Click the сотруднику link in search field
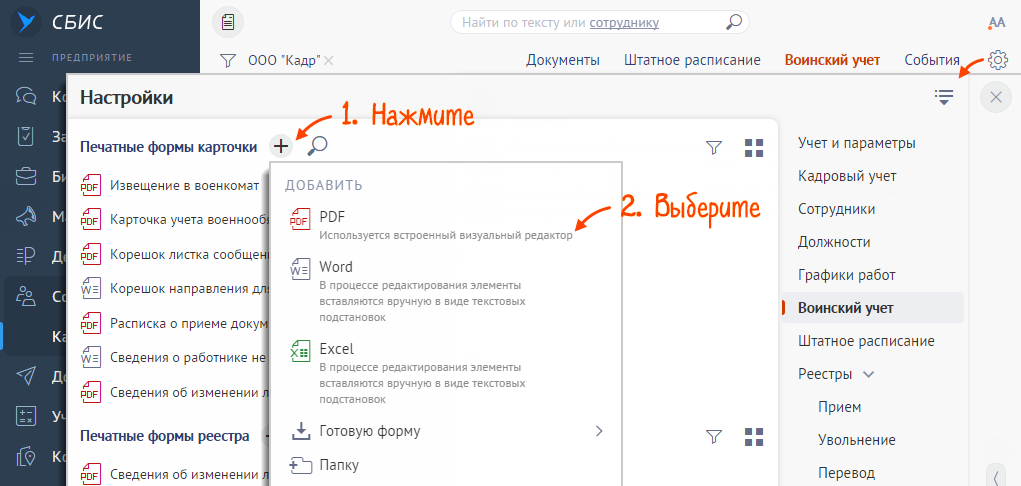This screenshot has height=486, width=1021. [x=624, y=23]
